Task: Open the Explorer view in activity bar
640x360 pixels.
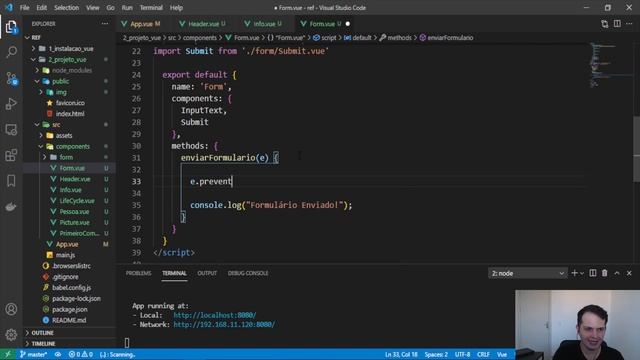Action: [x=11, y=27]
